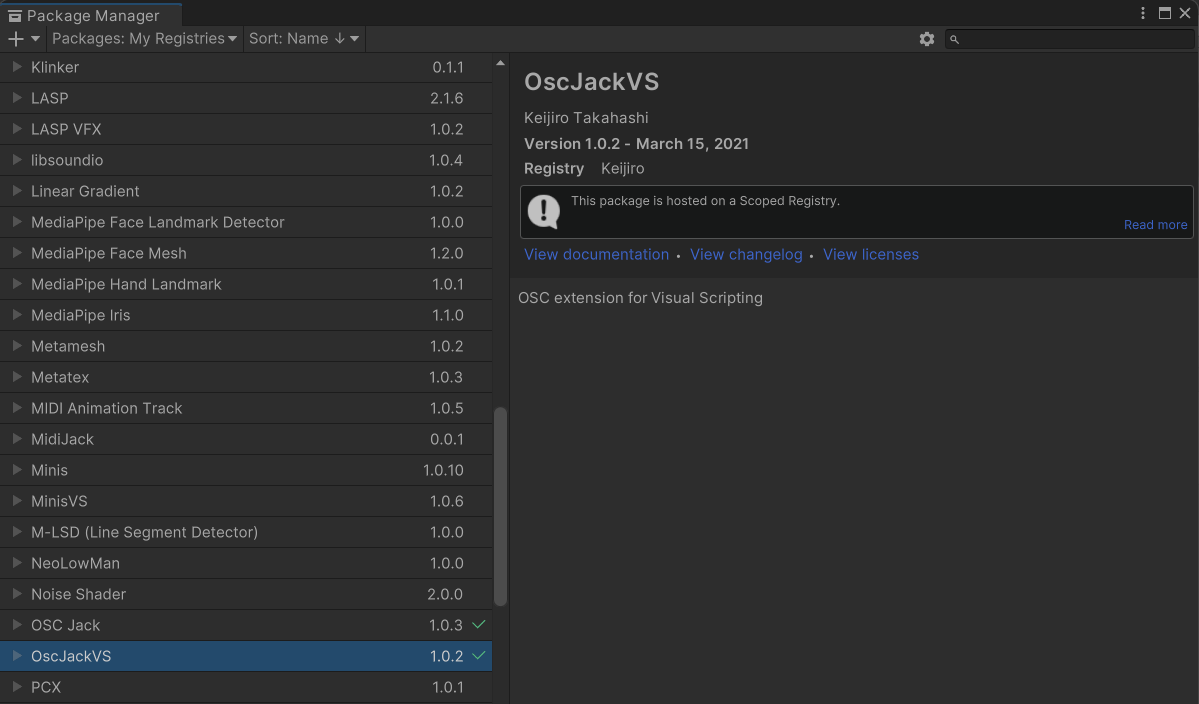Open the three-dot window options menu
1199x704 pixels.
click(1143, 13)
